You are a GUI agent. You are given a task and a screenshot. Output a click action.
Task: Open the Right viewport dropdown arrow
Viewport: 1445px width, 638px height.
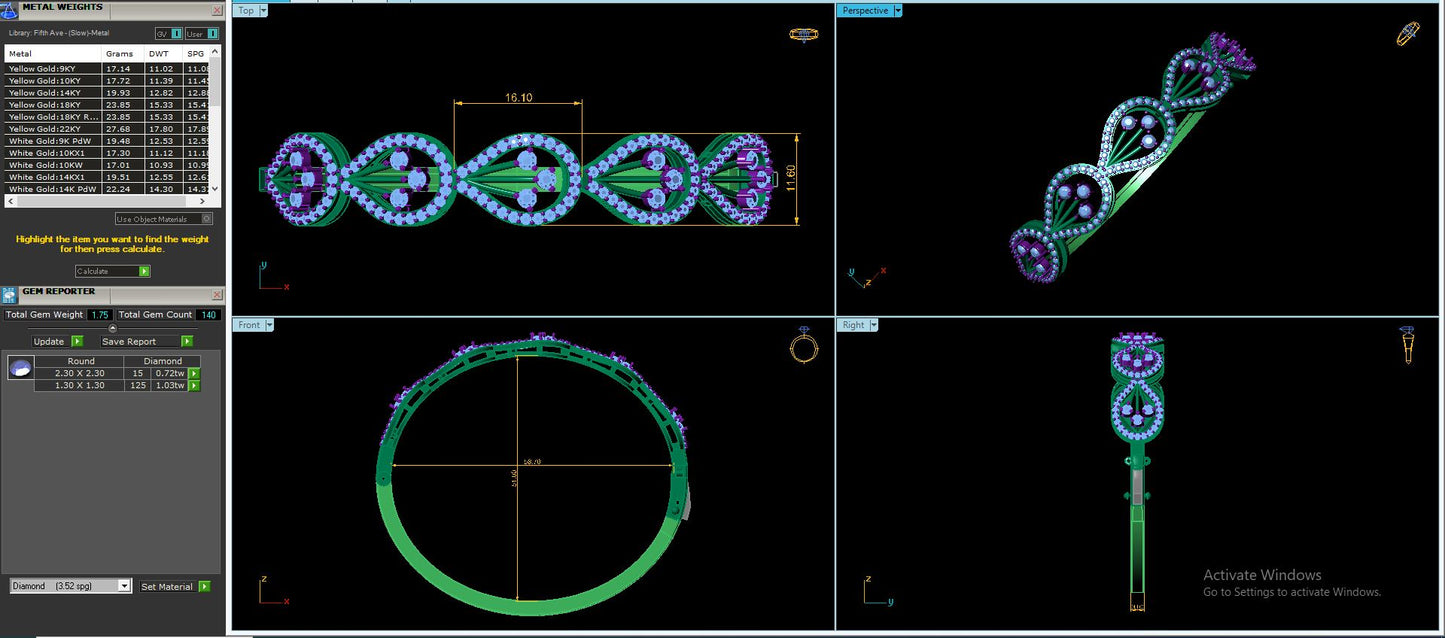tap(875, 325)
